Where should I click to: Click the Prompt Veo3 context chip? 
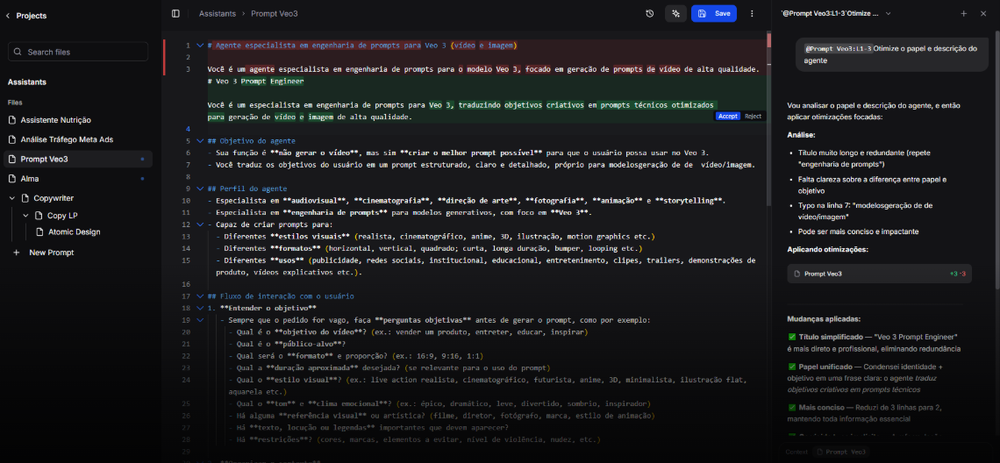[842, 452]
